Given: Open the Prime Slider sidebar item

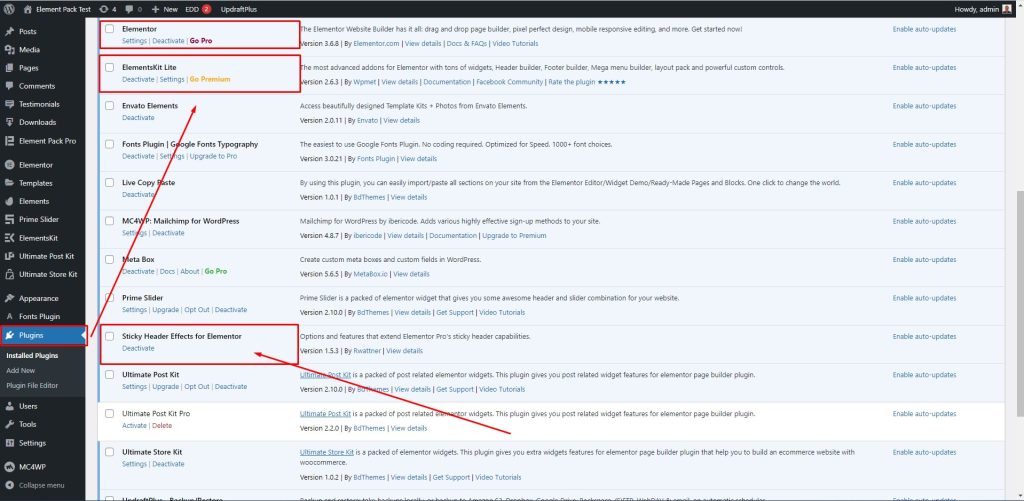Looking at the screenshot, I should click(38, 219).
